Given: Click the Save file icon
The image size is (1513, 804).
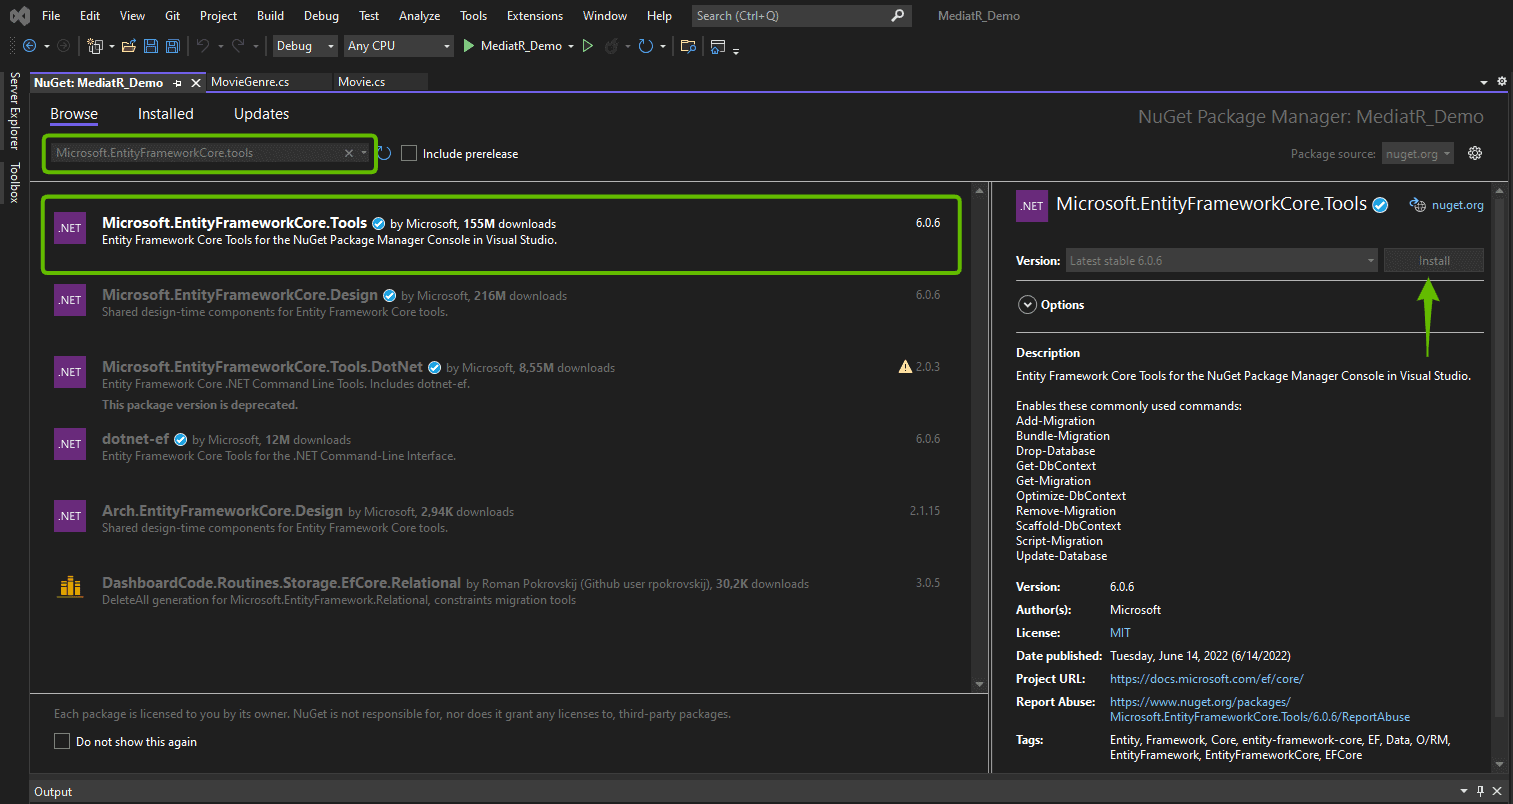Looking at the screenshot, I should pyautogui.click(x=151, y=46).
